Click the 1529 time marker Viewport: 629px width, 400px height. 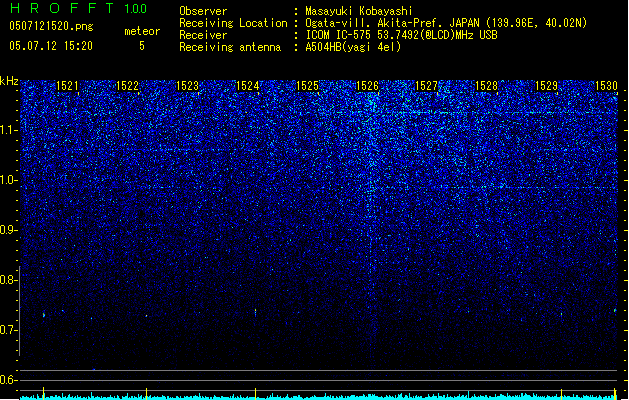pyautogui.click(x=547, y=86)
